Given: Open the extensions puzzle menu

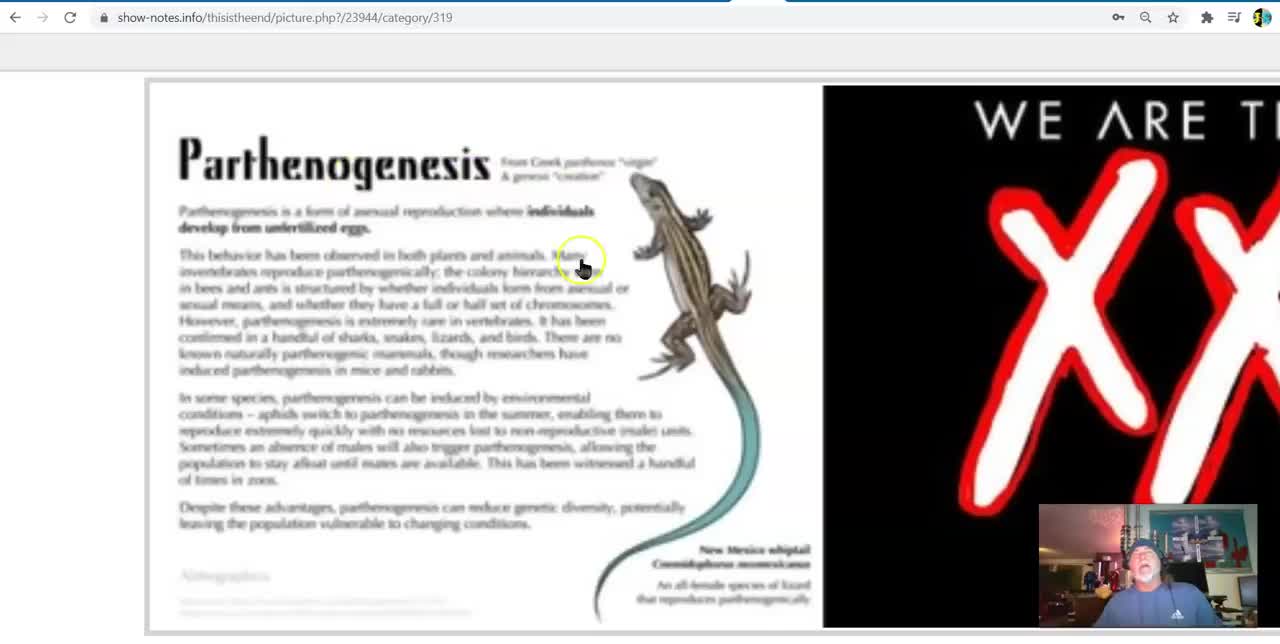Looking at the screenshot, I should [x=1207, y=17].
